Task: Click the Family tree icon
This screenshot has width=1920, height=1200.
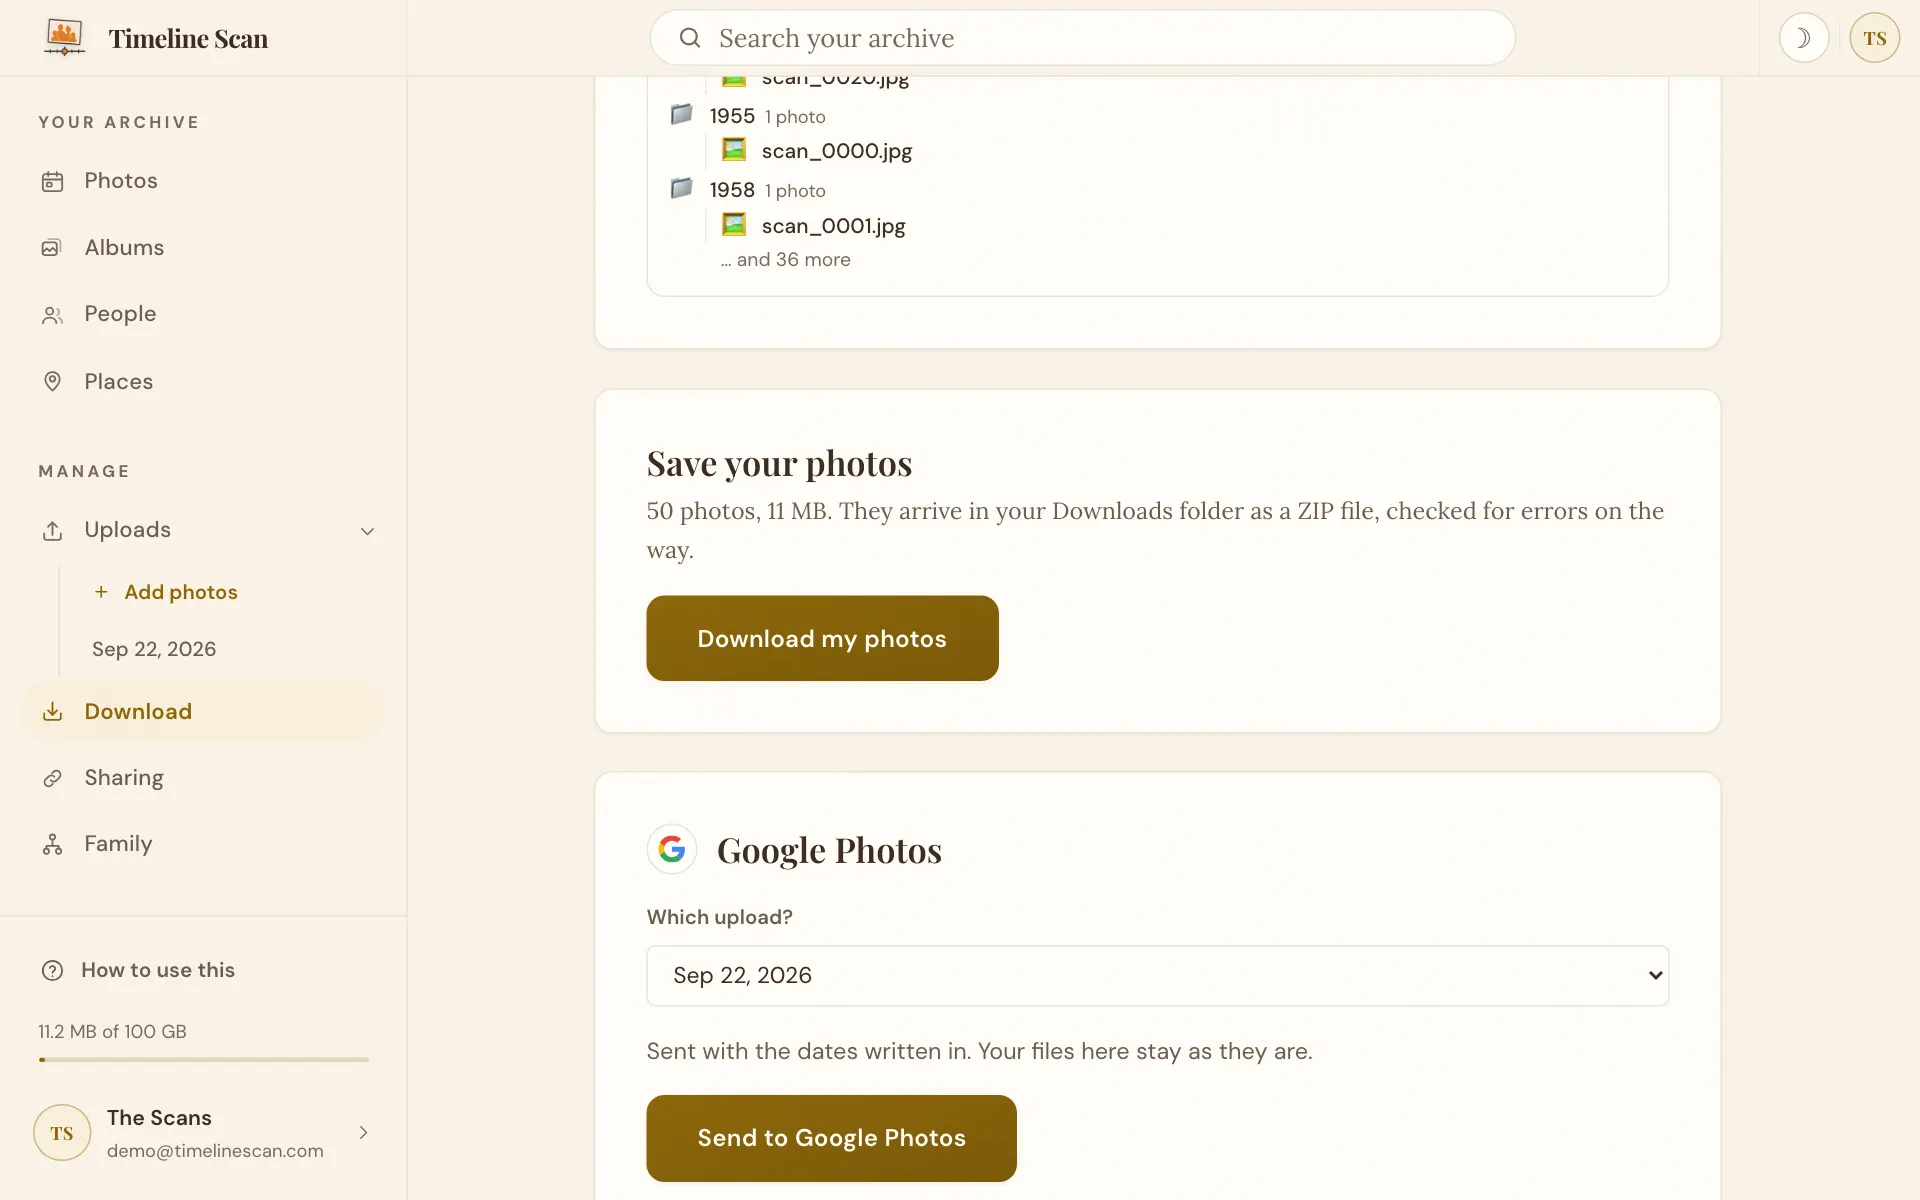Action: pos(53,845)
